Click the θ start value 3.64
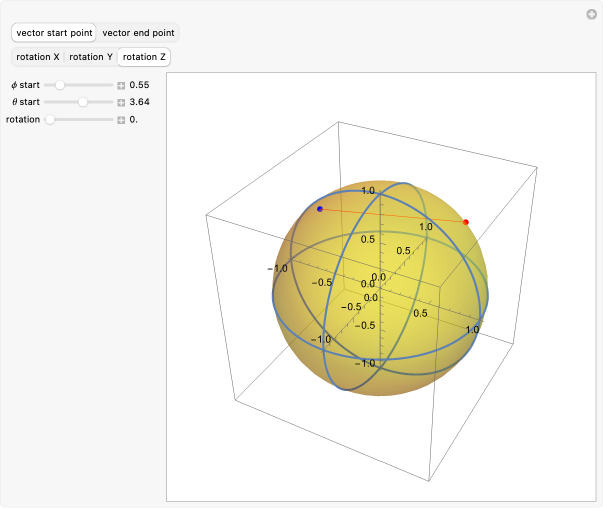This screenshot has width=603, height=509. [x=140, y=103]
